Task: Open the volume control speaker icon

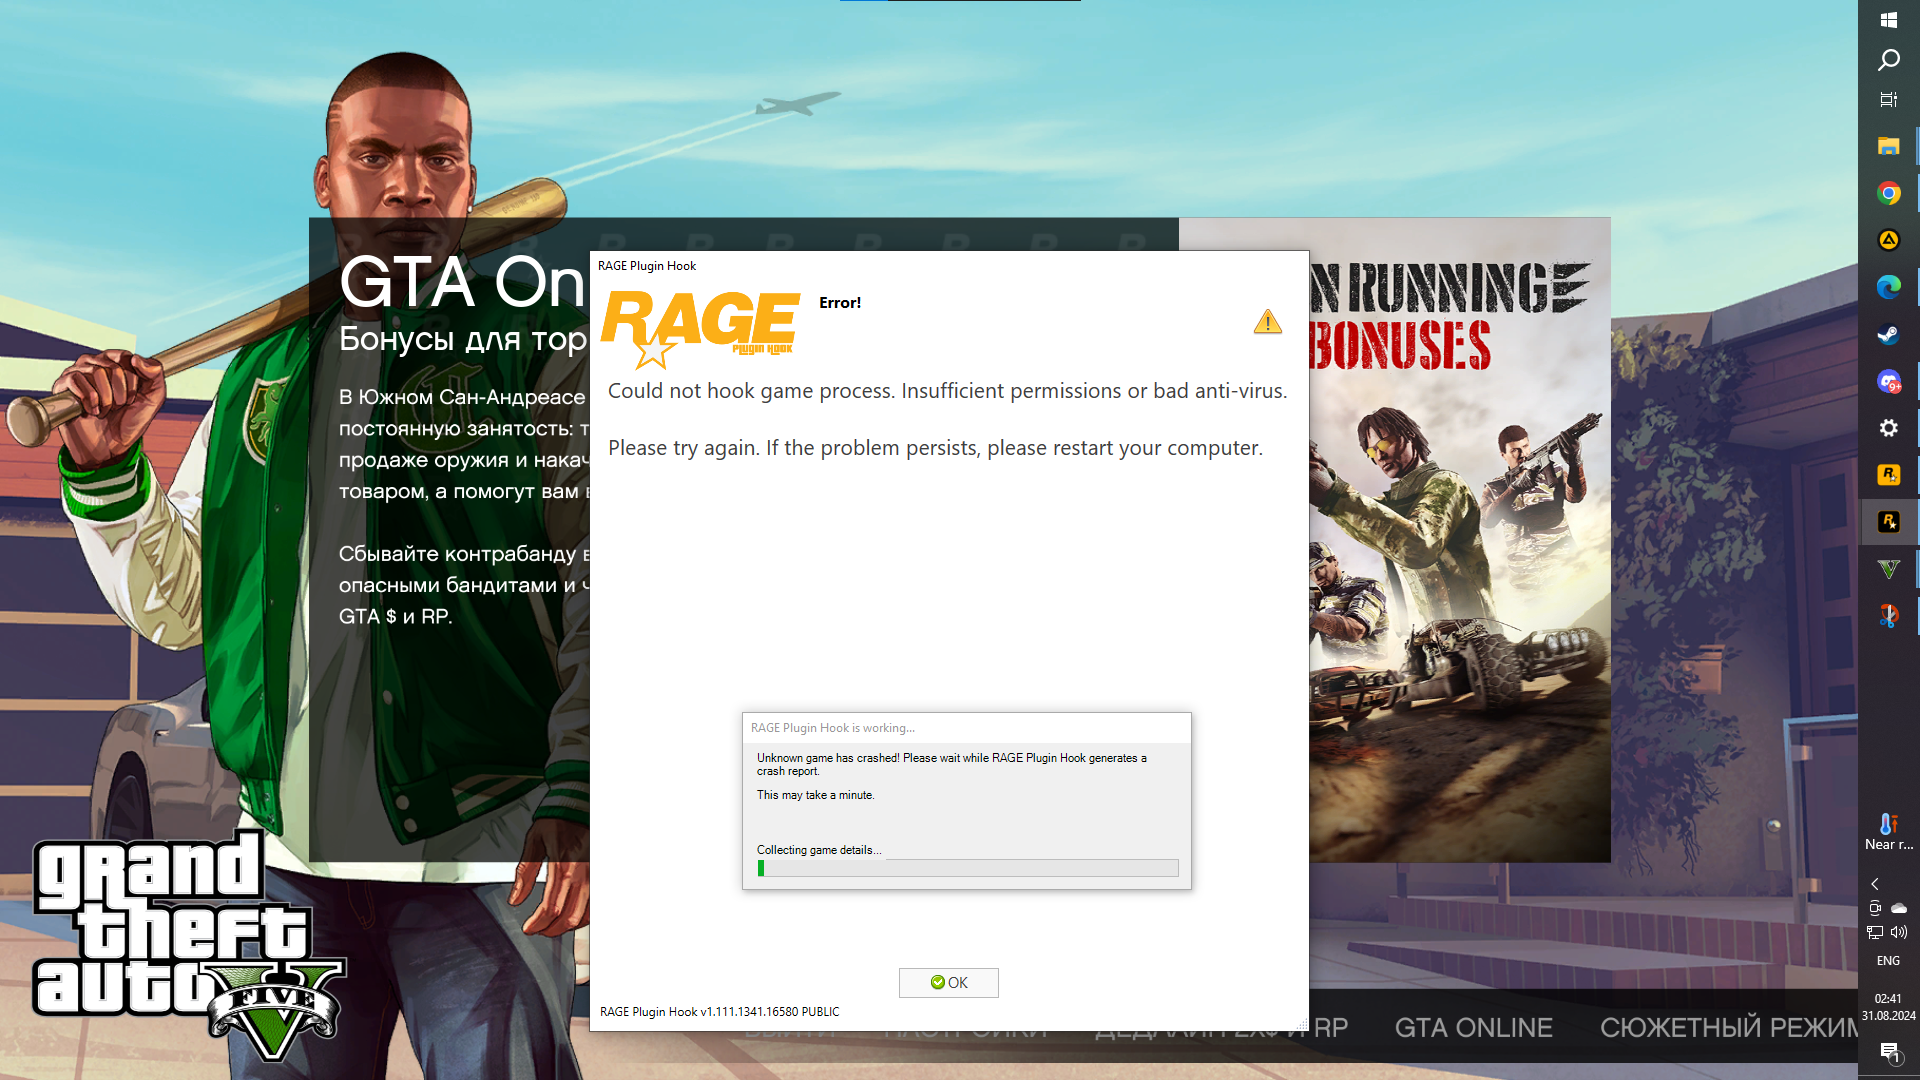Action: (1899, 932)
